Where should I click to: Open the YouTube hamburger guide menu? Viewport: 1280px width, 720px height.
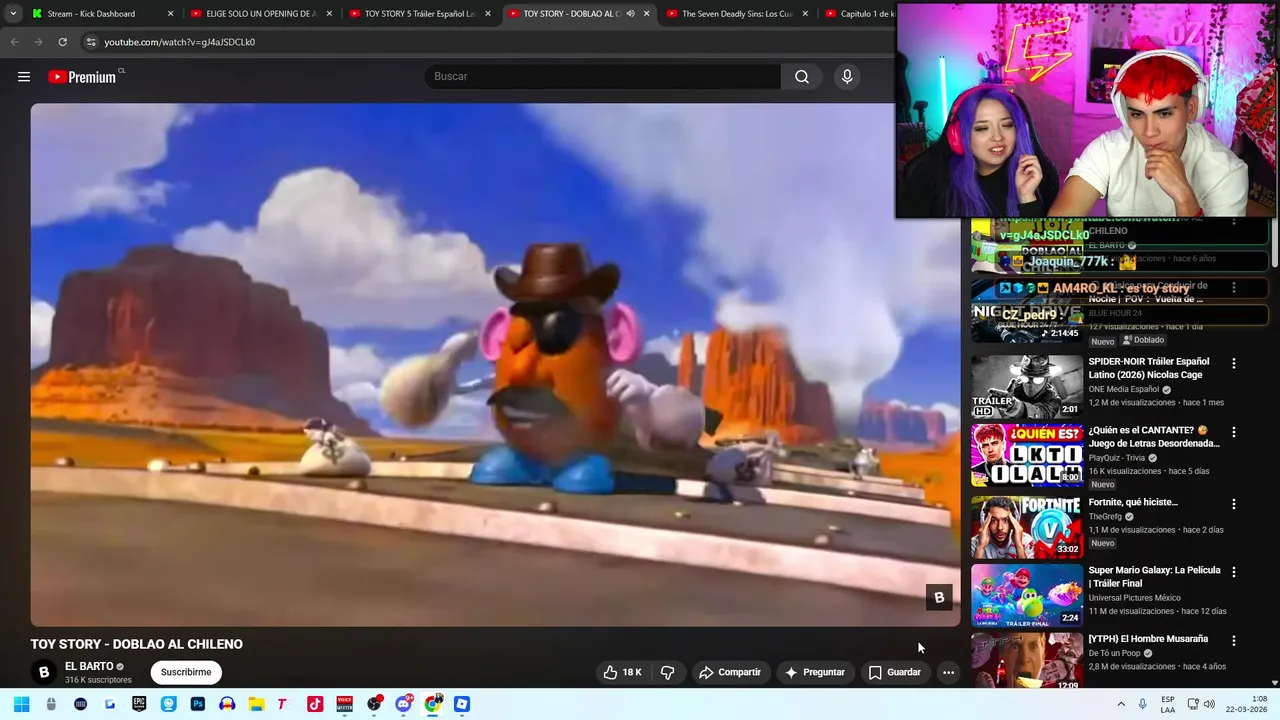click(24, 77)
